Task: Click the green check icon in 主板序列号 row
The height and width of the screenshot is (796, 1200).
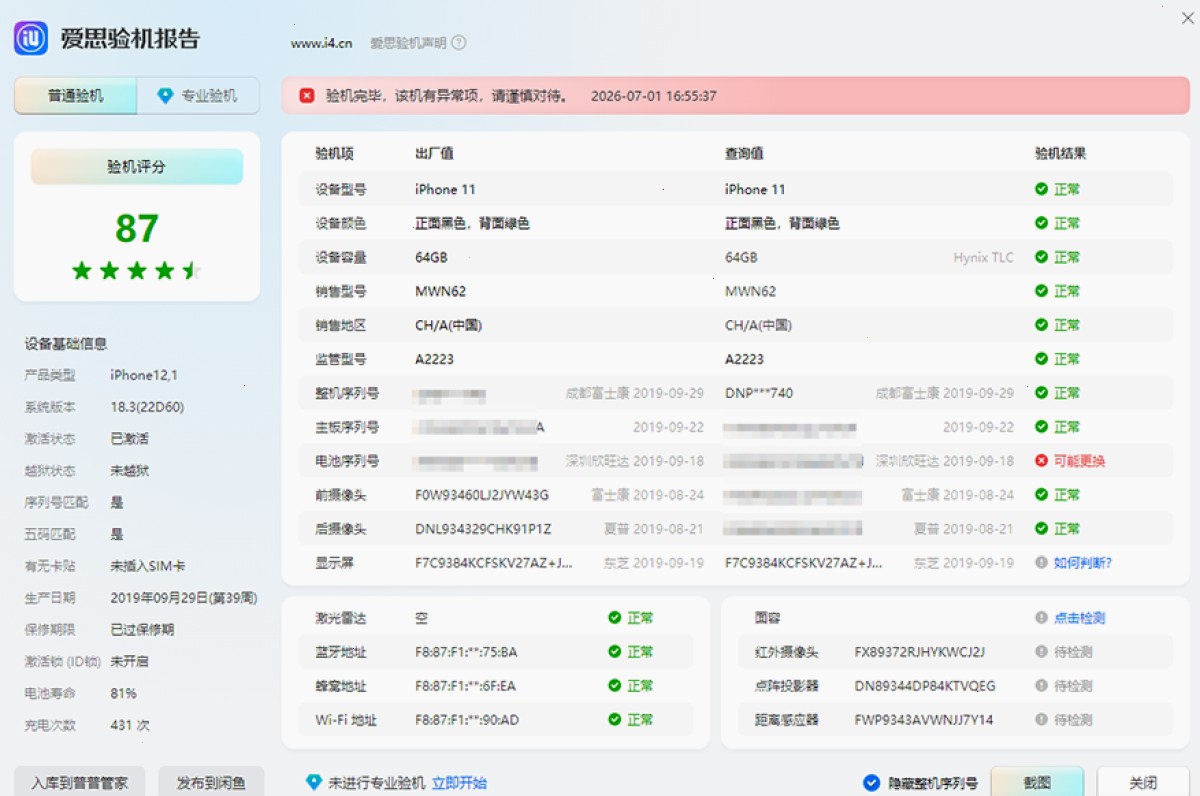Action: point(1041,427)
